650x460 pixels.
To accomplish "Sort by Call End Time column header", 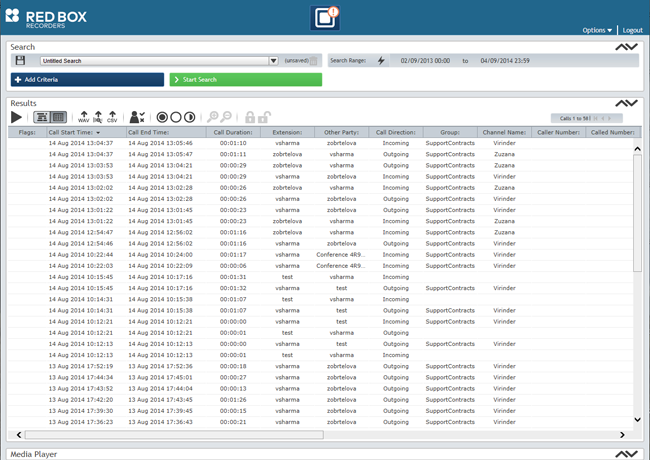I will click(x=166, y=133).
